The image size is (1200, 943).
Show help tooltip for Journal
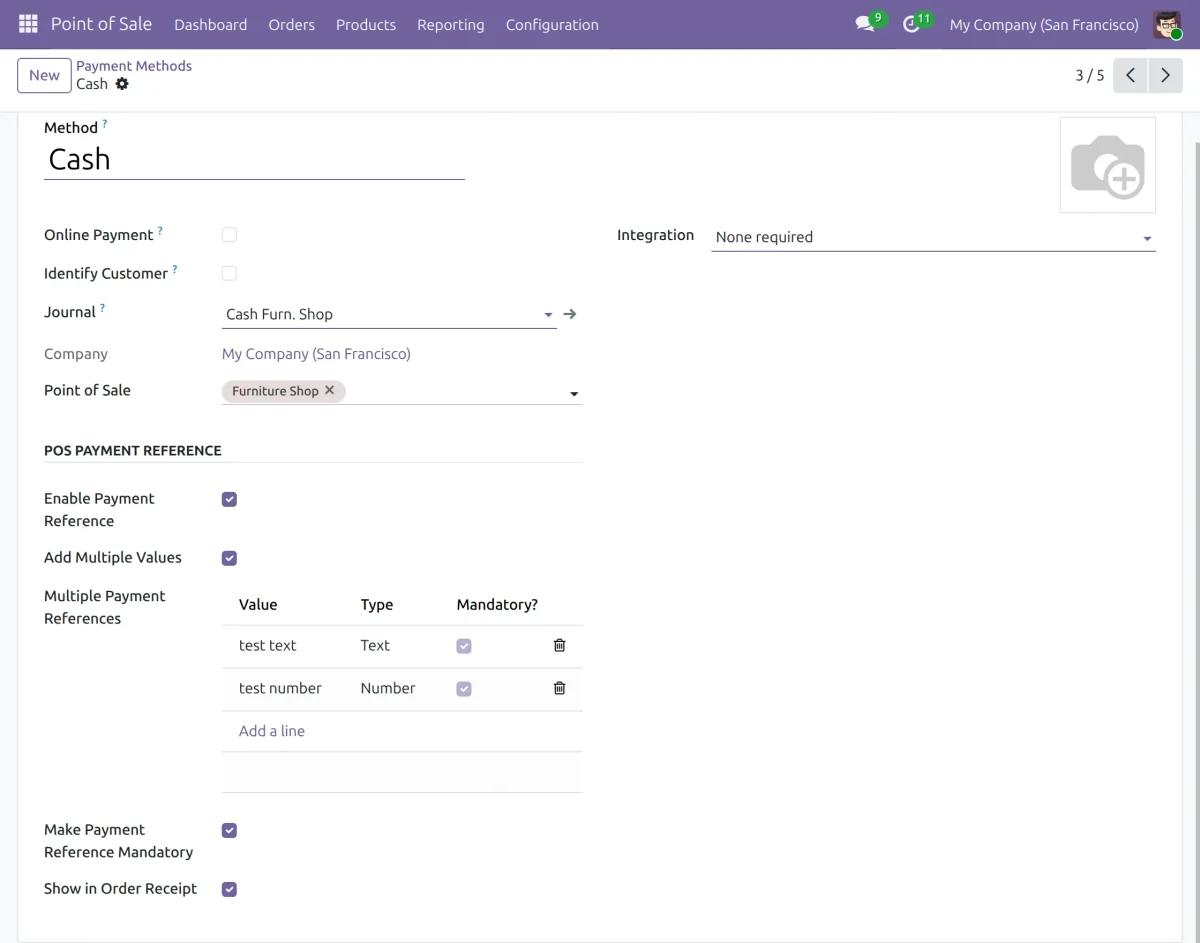click(102, 308)
